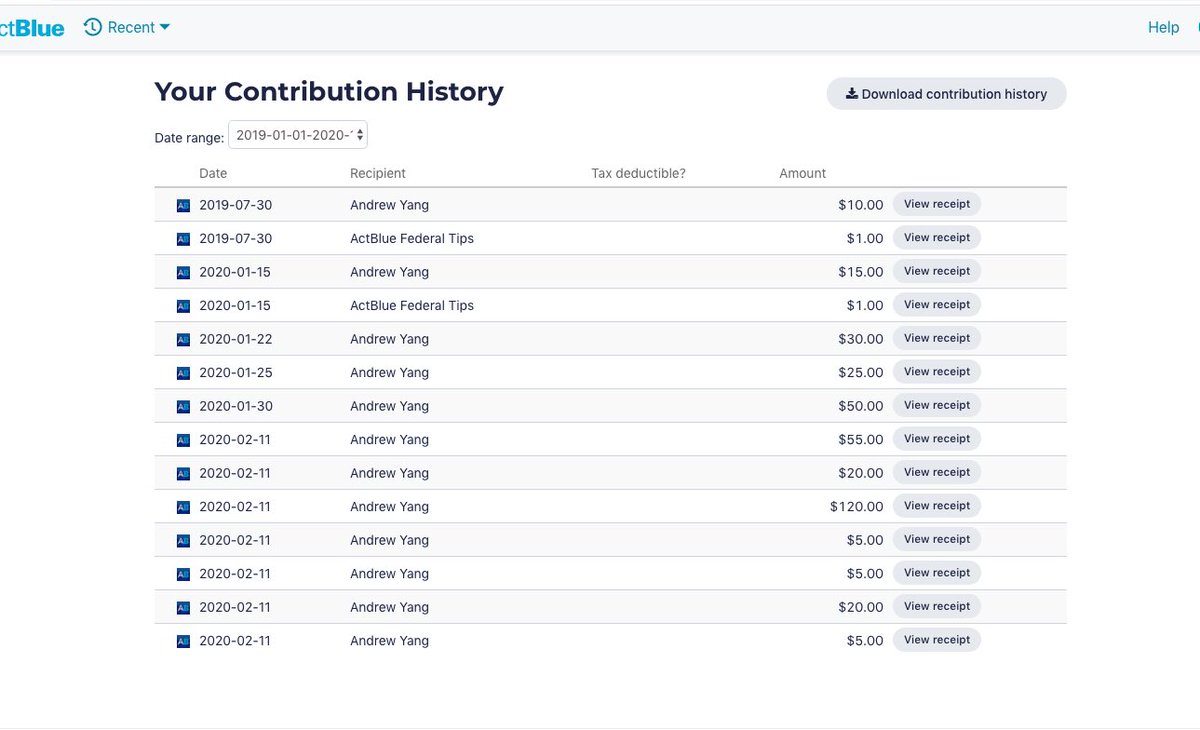View receipt for the $120.00 donation
This screenshot has width=1200, height=730.
(936, 506)
